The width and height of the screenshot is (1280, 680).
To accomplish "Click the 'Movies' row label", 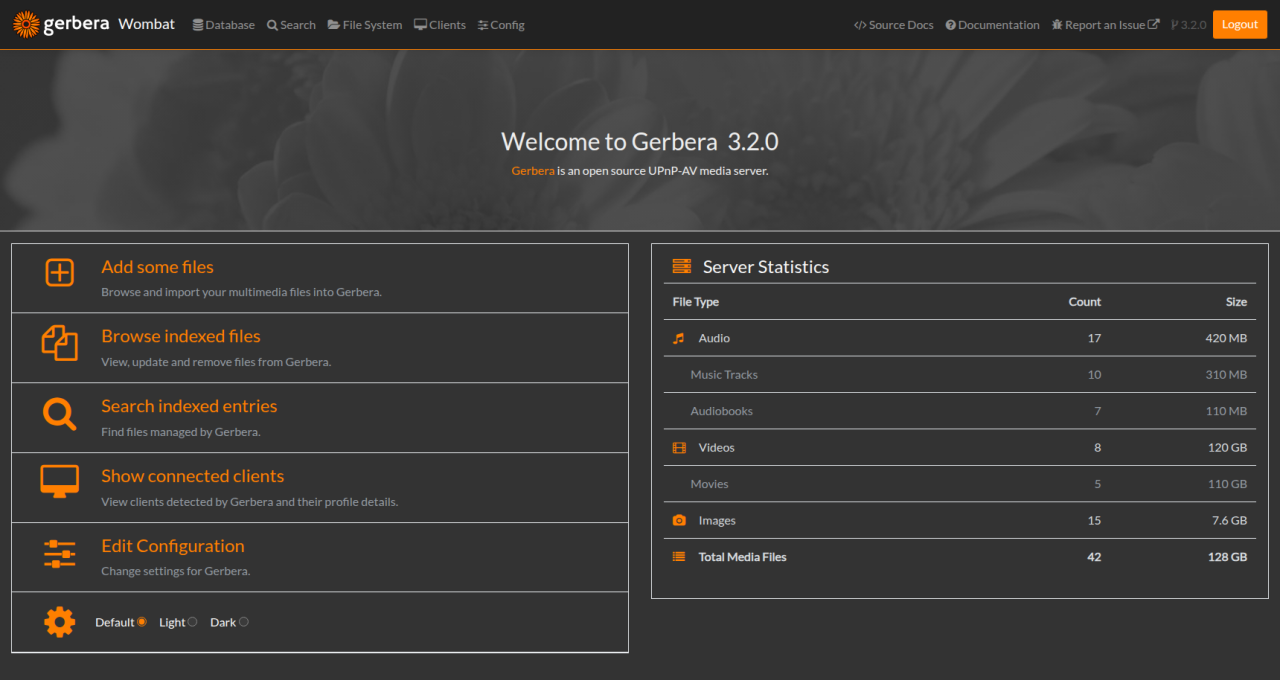I will [x=709, y=484].
